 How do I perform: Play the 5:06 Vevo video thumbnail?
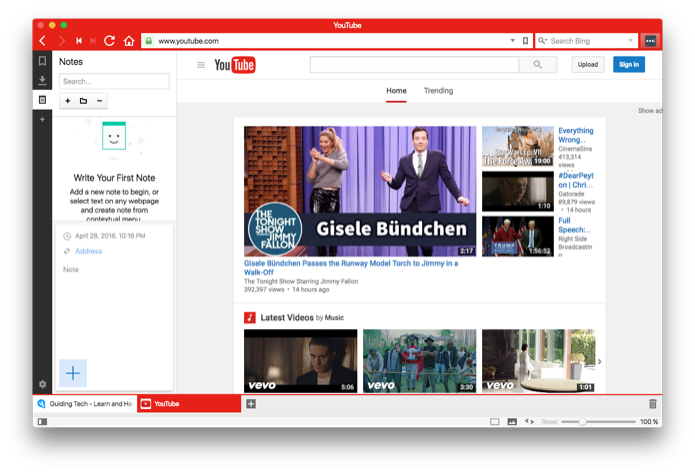coord(301,361)
